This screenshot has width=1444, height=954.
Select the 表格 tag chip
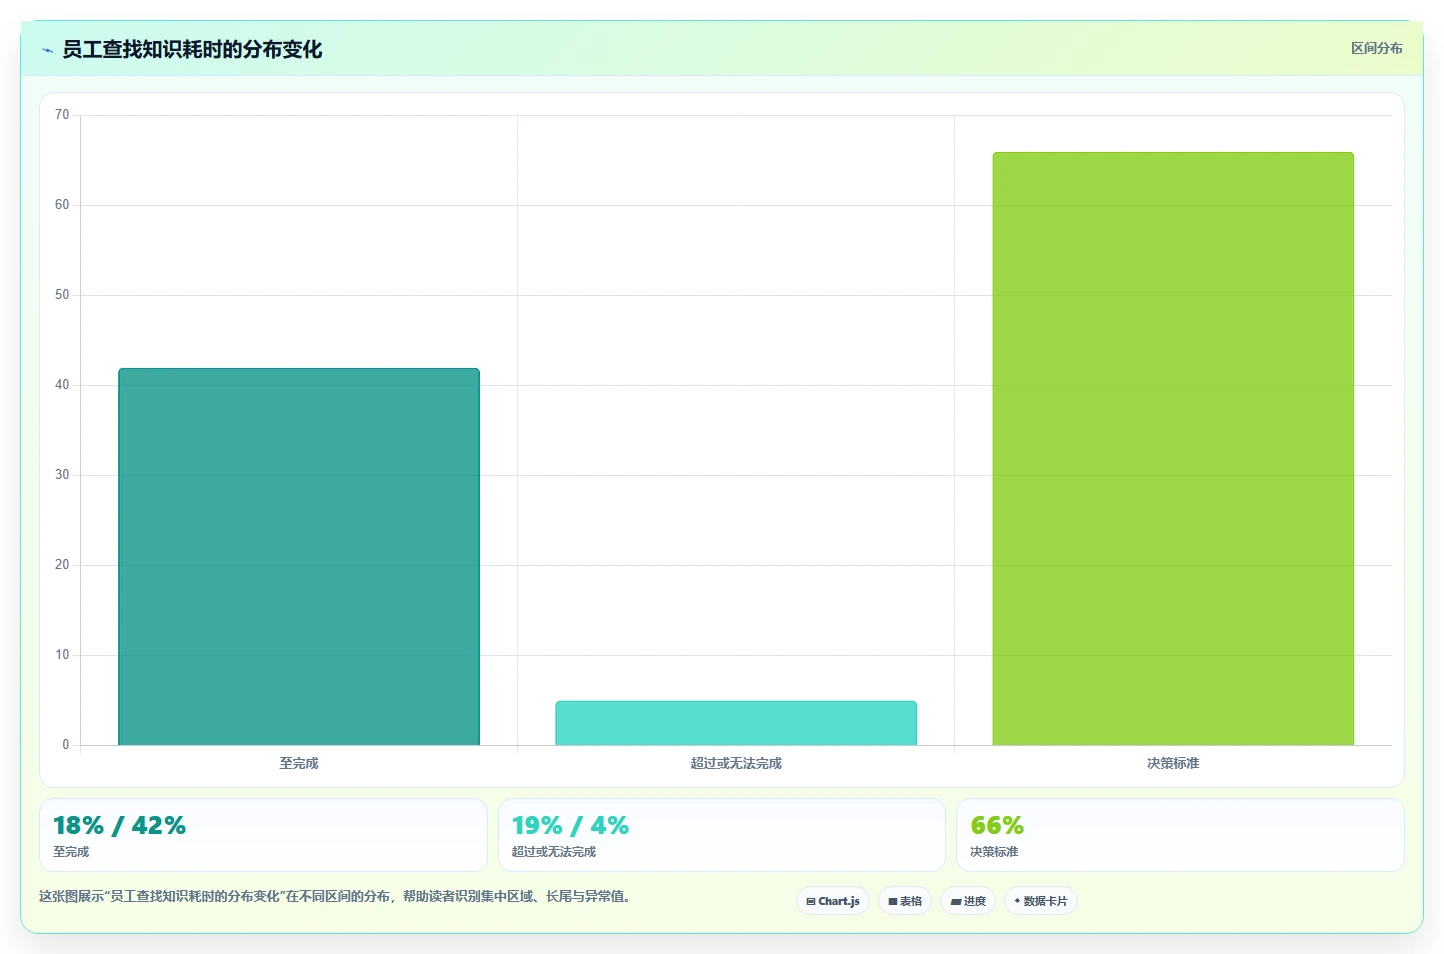[905, 901]
